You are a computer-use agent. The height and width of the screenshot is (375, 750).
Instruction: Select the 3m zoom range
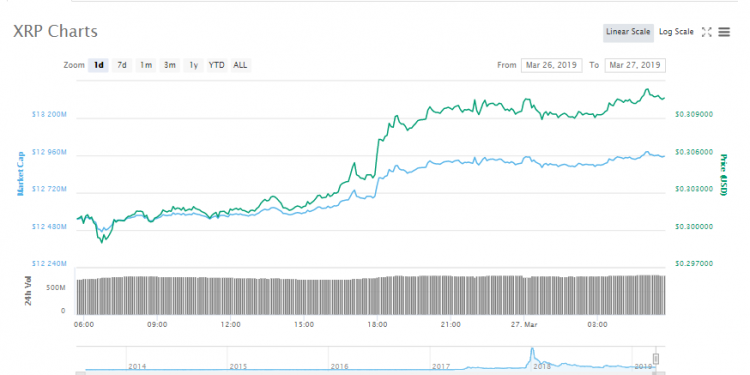tap(169, 65)
